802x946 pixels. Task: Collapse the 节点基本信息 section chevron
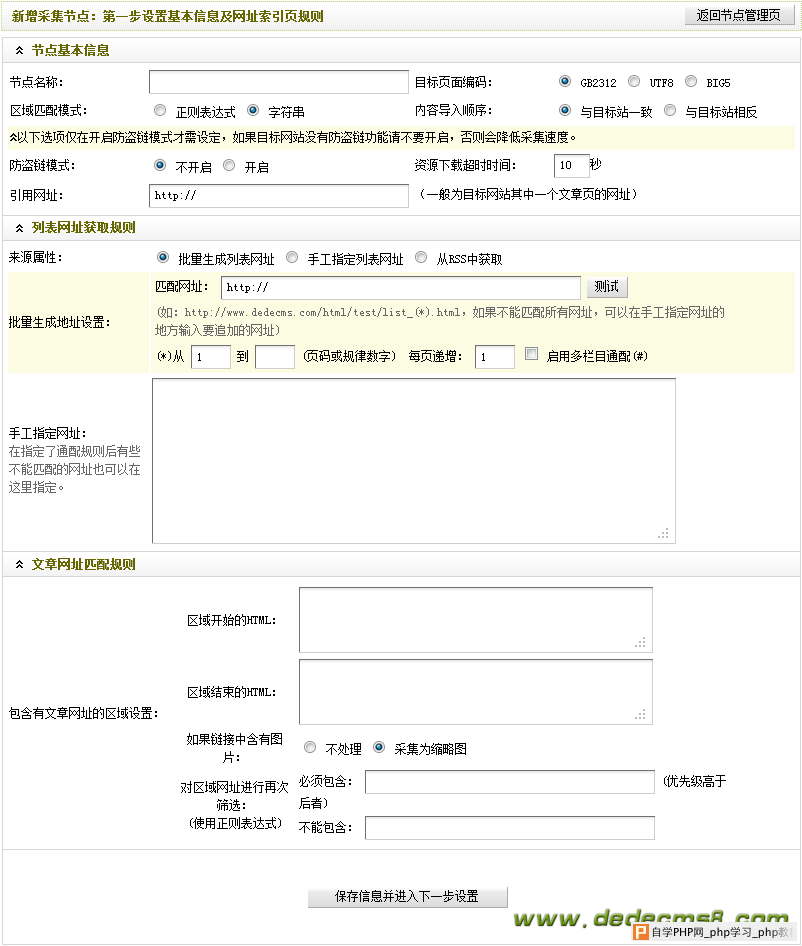pyautogui.click(x=19, y=50)
